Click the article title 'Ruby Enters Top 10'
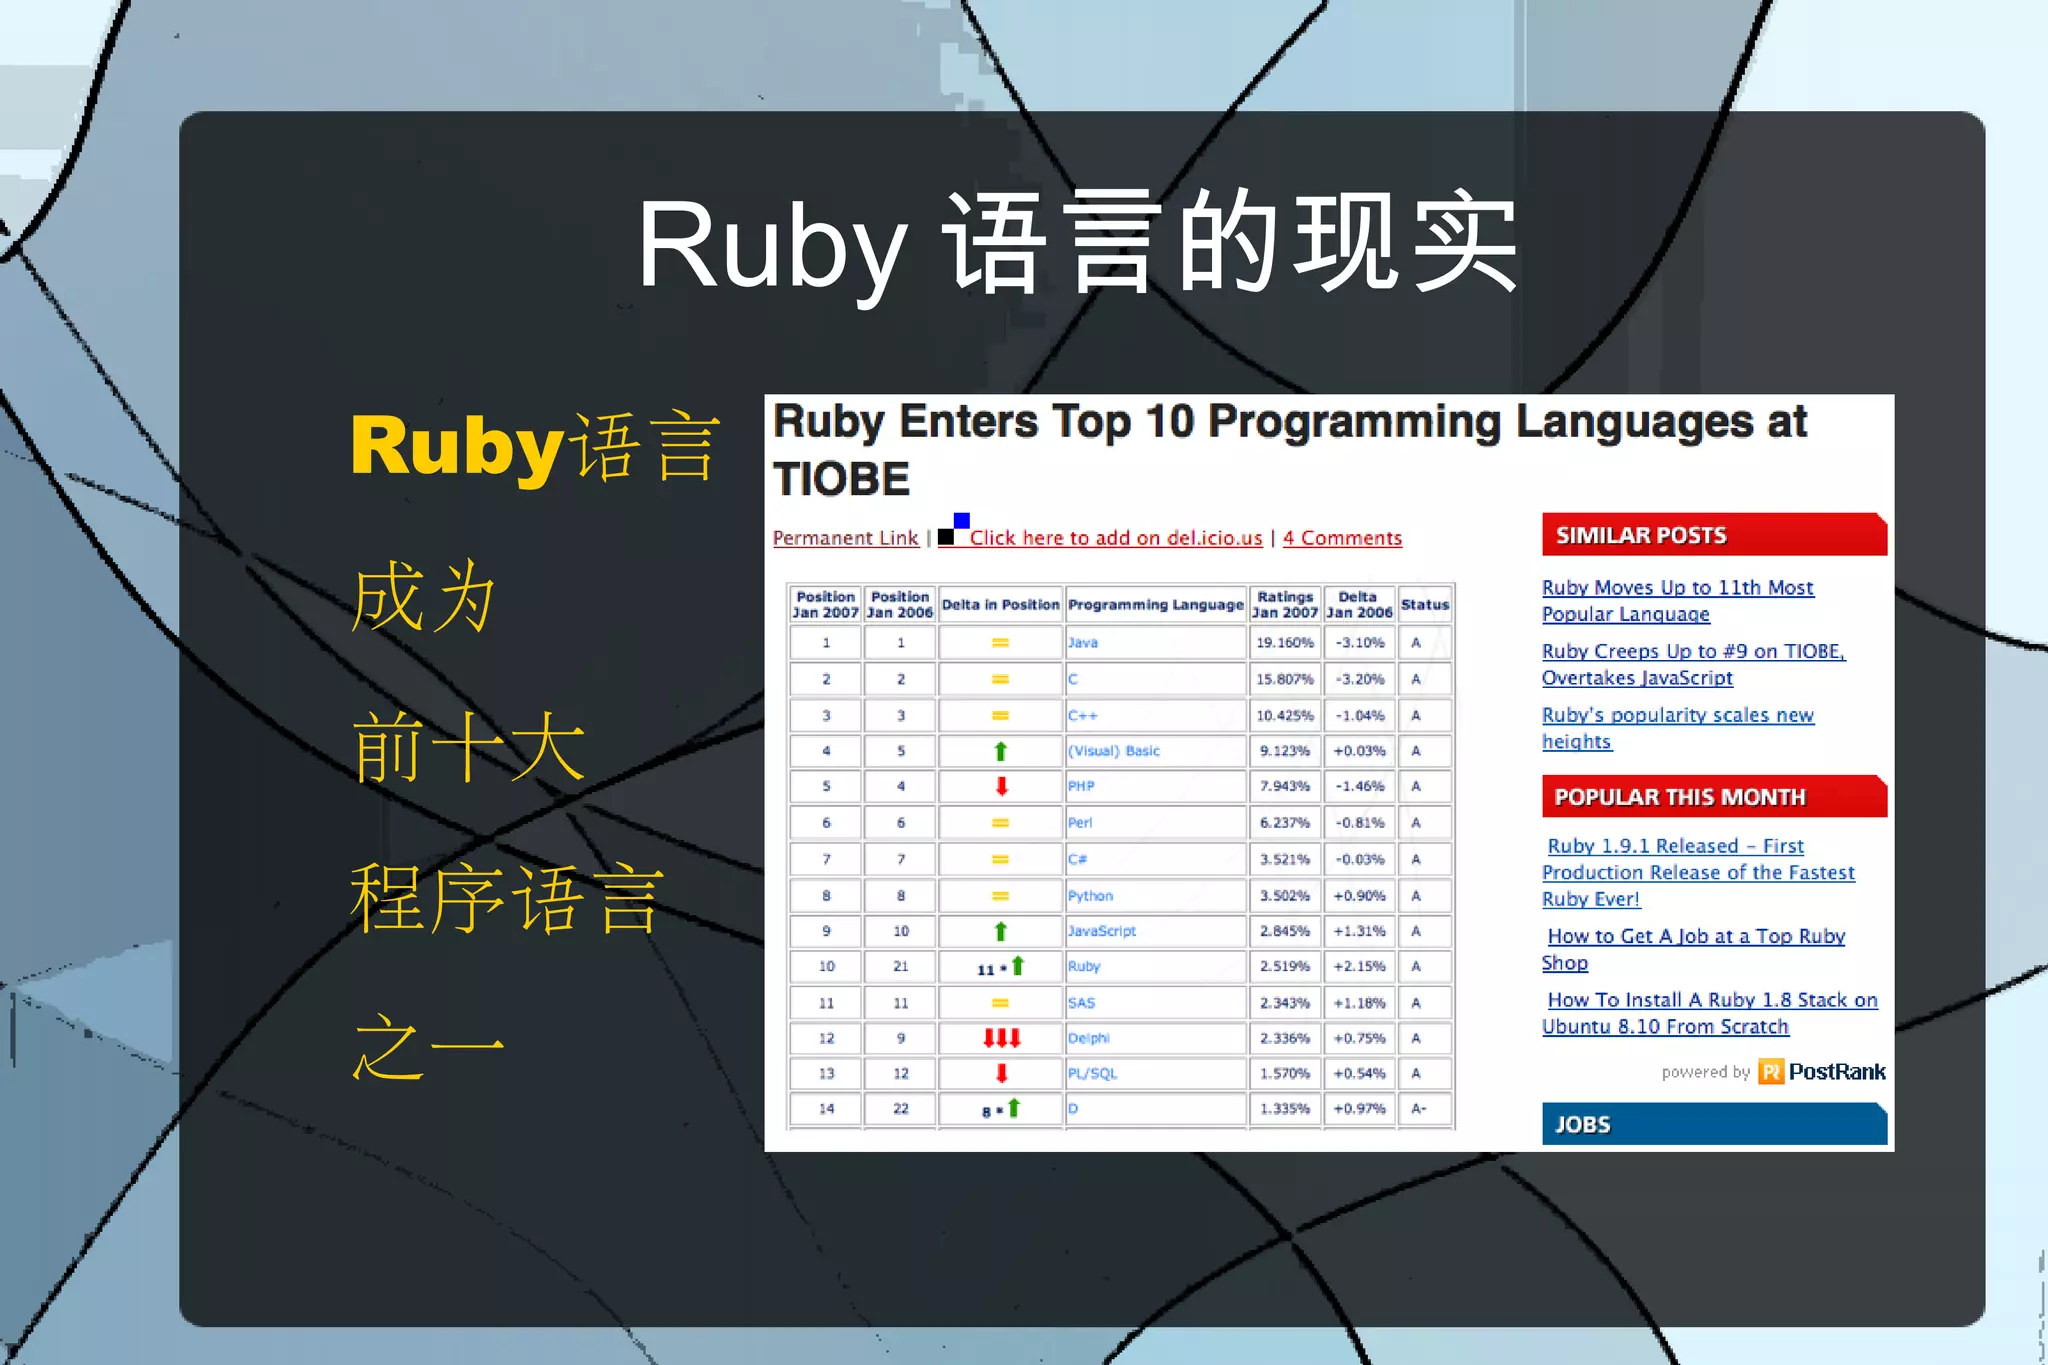Viewport: 2048px width, 1365px height. click(1290, 449)
